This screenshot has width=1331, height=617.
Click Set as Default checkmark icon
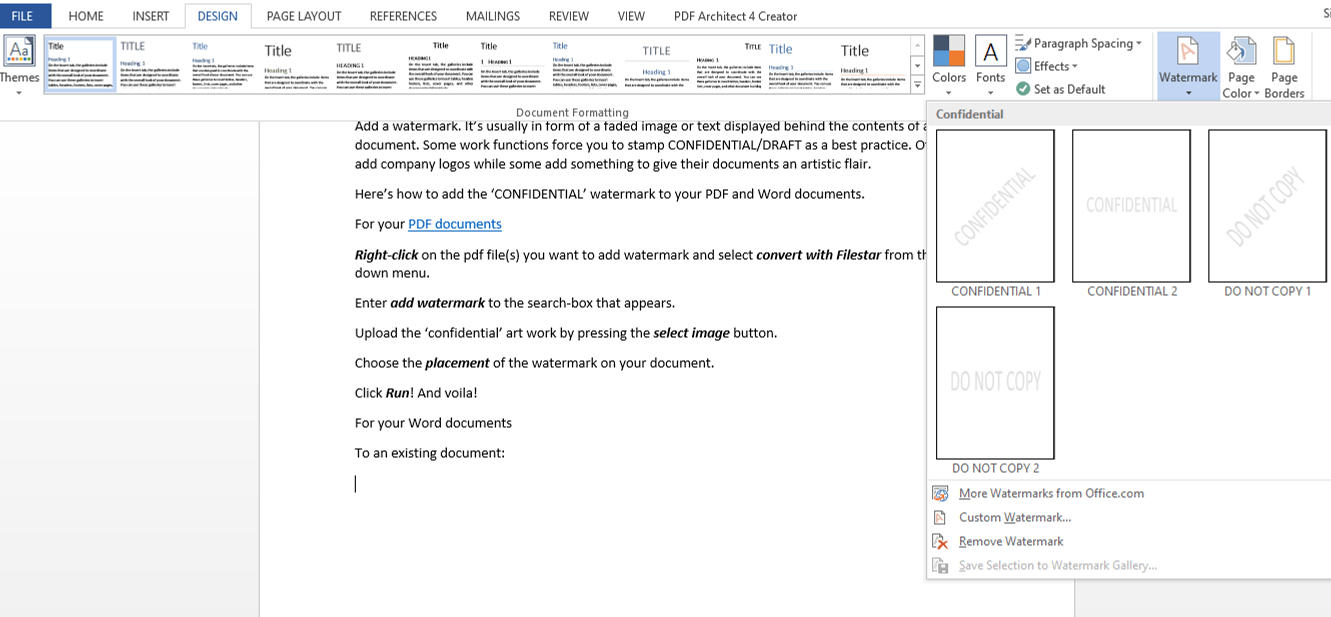pyautogui.click(x=1023, y=89)
